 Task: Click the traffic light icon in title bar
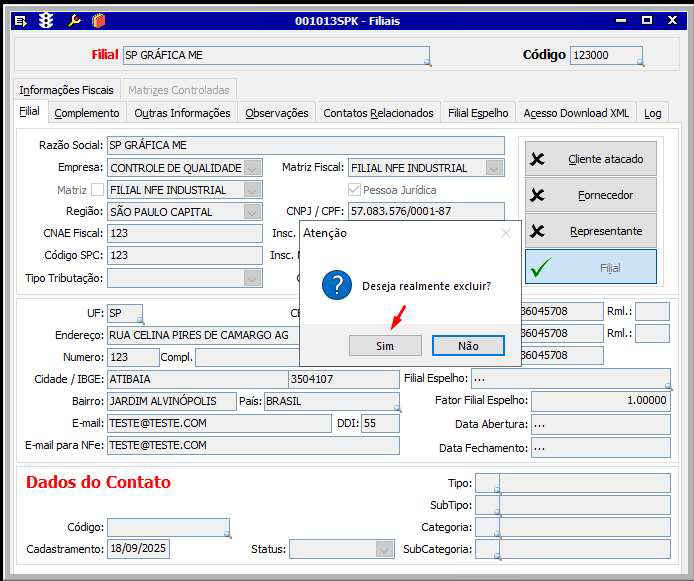coord(46,20)
